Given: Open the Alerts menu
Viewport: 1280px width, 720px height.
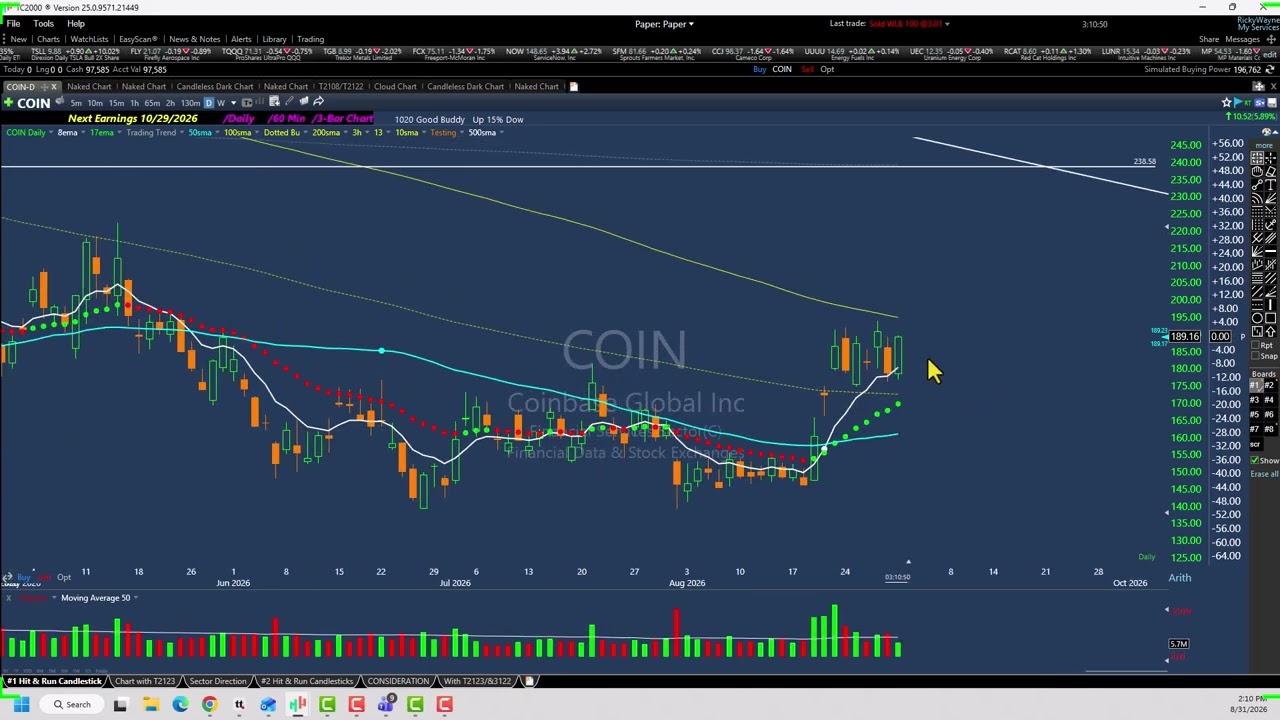Looking at the screenshot, I should 241,39.
